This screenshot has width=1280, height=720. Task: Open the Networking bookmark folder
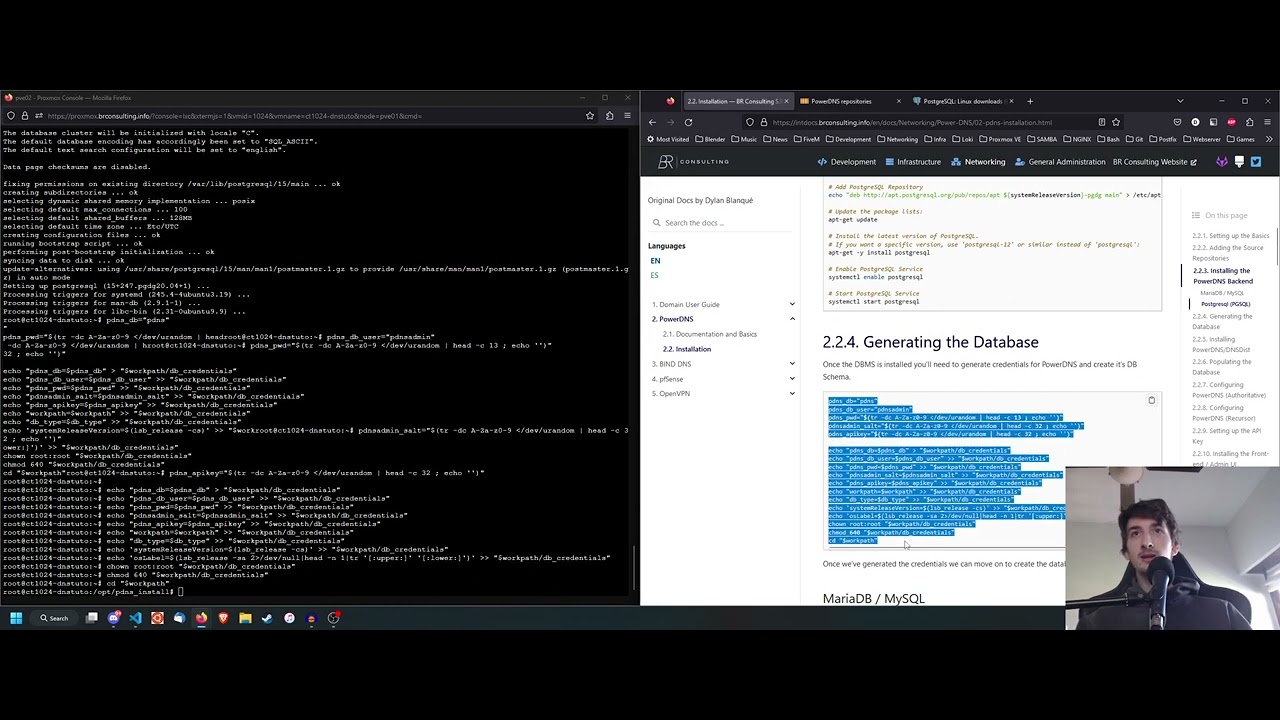pyautogui.click(x=897, y=139)
